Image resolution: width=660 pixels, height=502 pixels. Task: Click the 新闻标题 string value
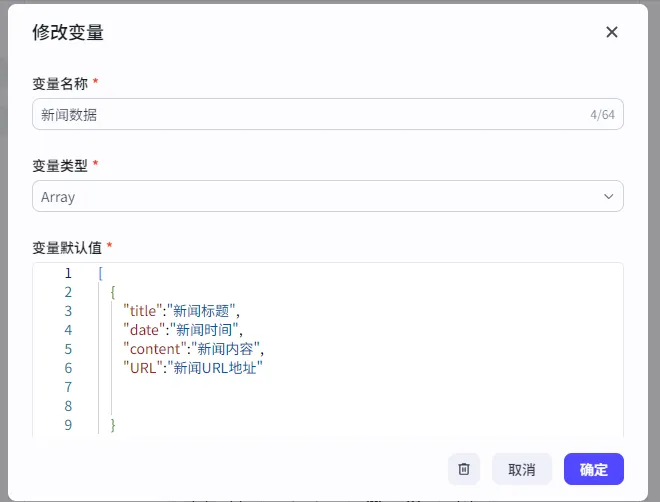(203, 311)
